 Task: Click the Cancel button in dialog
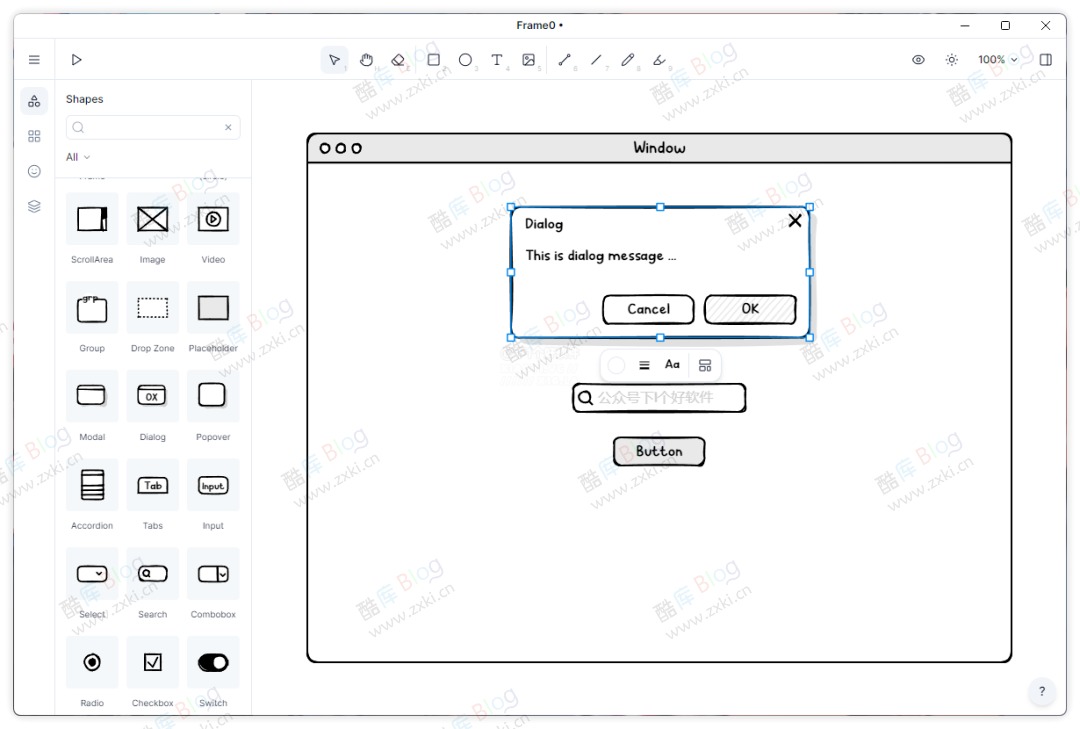pos(648,309)
